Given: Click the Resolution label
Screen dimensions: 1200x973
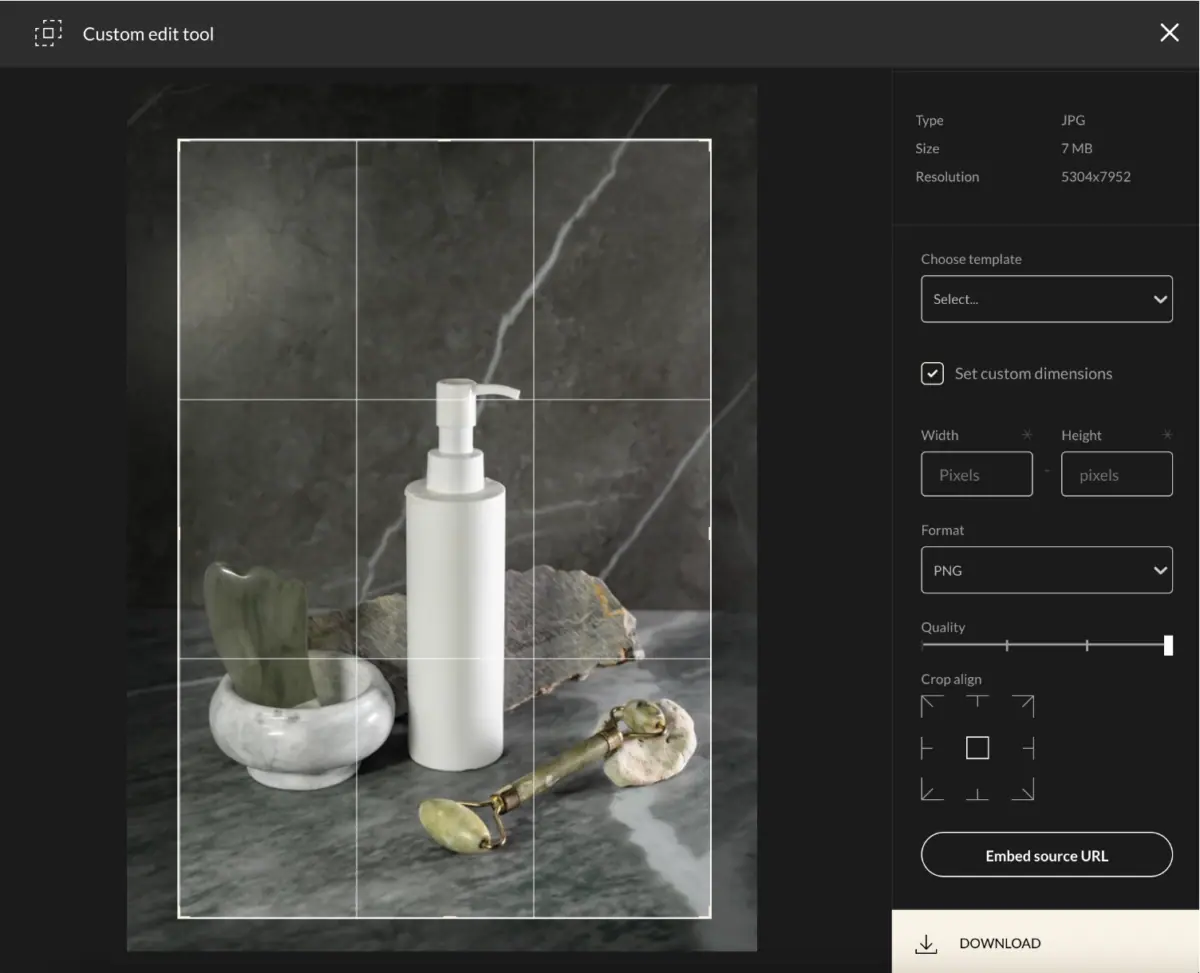Looking at the screenshot, I should click(x=947, y=176).
